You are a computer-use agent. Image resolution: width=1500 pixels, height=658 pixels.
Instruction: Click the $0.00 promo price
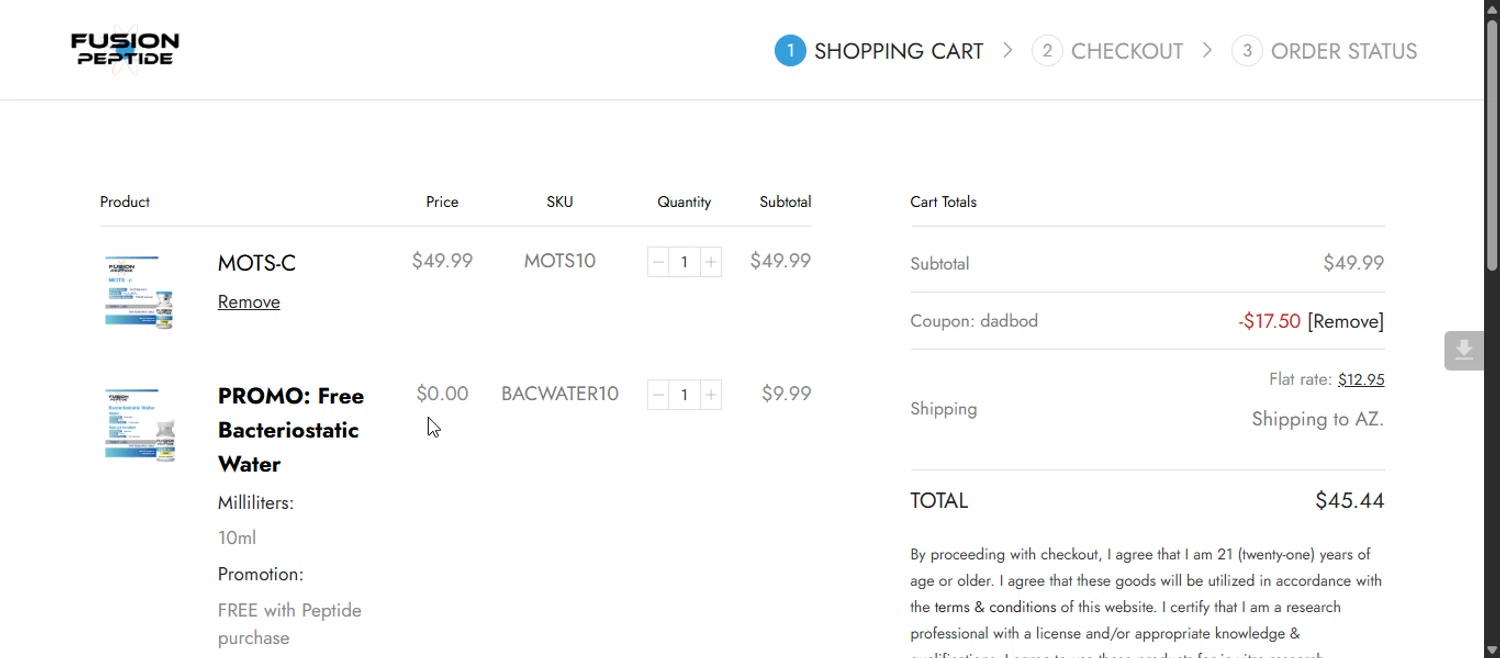point(442,394)
